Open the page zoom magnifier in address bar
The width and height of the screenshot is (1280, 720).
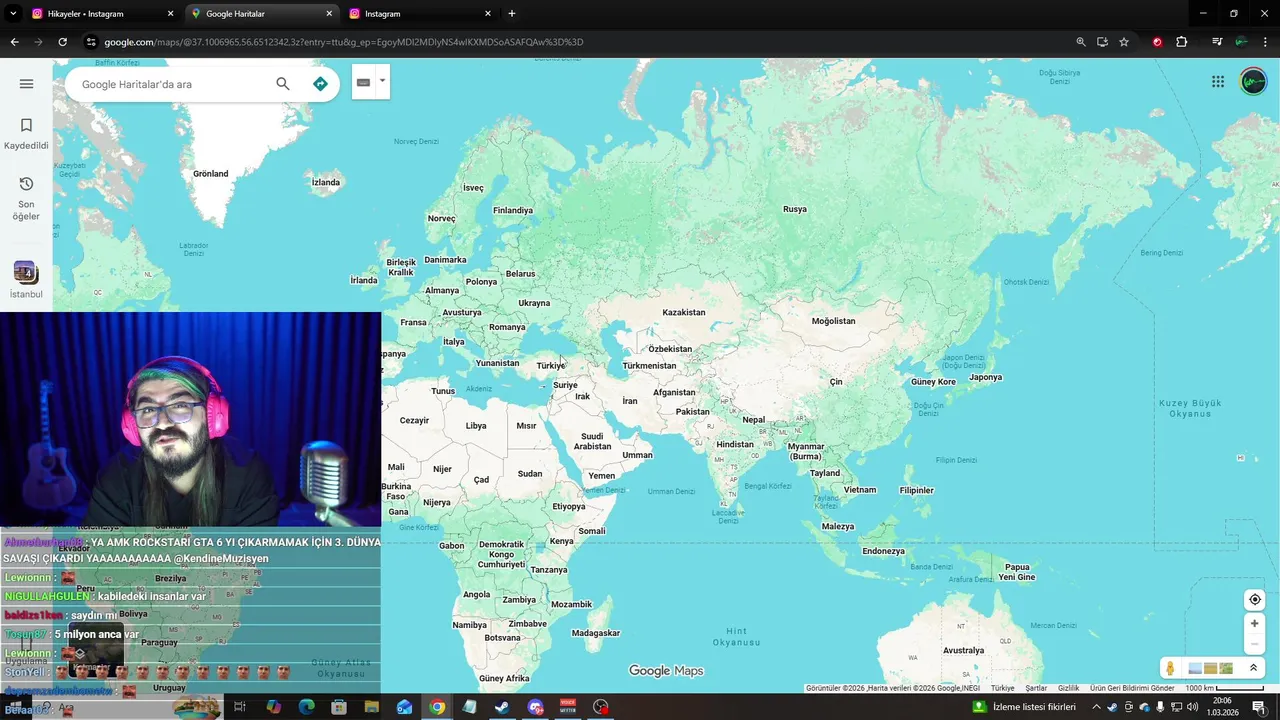pos(1081,42)
